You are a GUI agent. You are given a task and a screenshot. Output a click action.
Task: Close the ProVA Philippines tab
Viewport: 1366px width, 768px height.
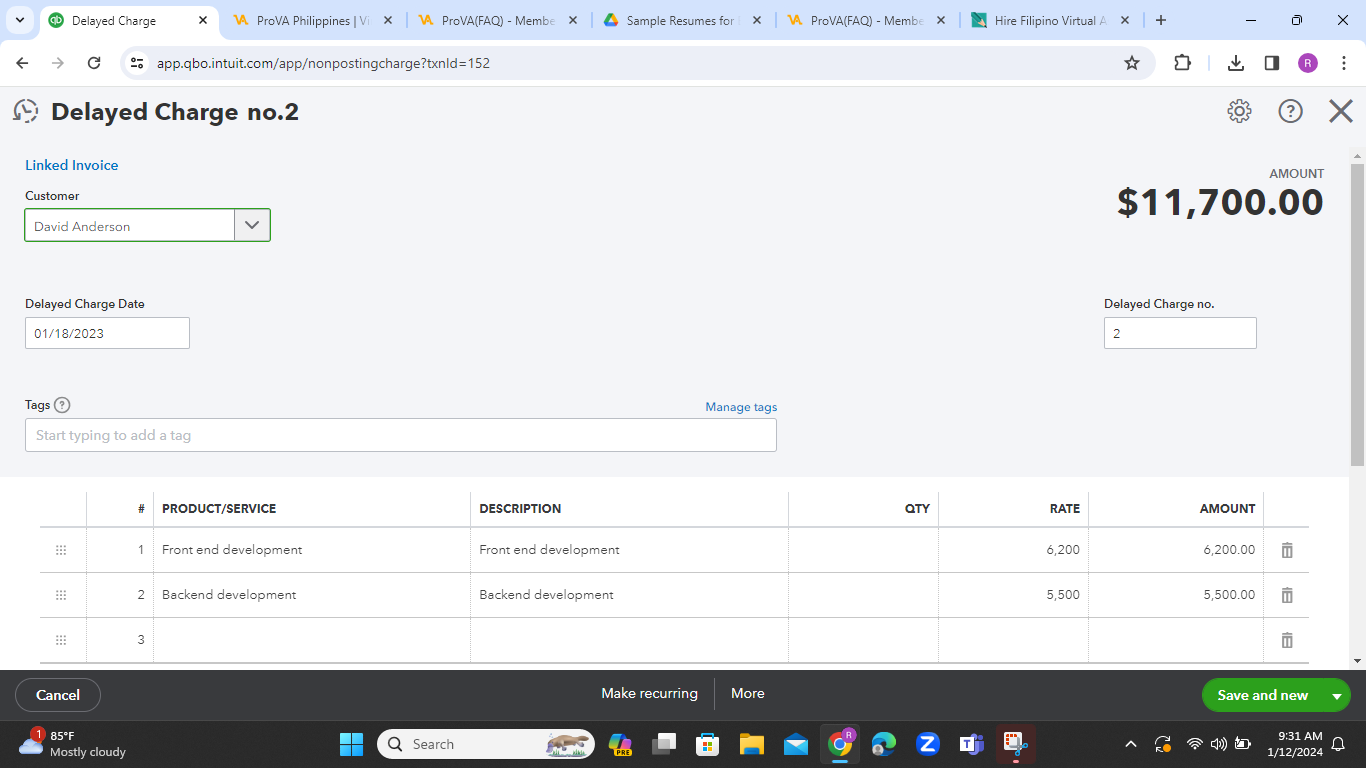pos(388,20)
